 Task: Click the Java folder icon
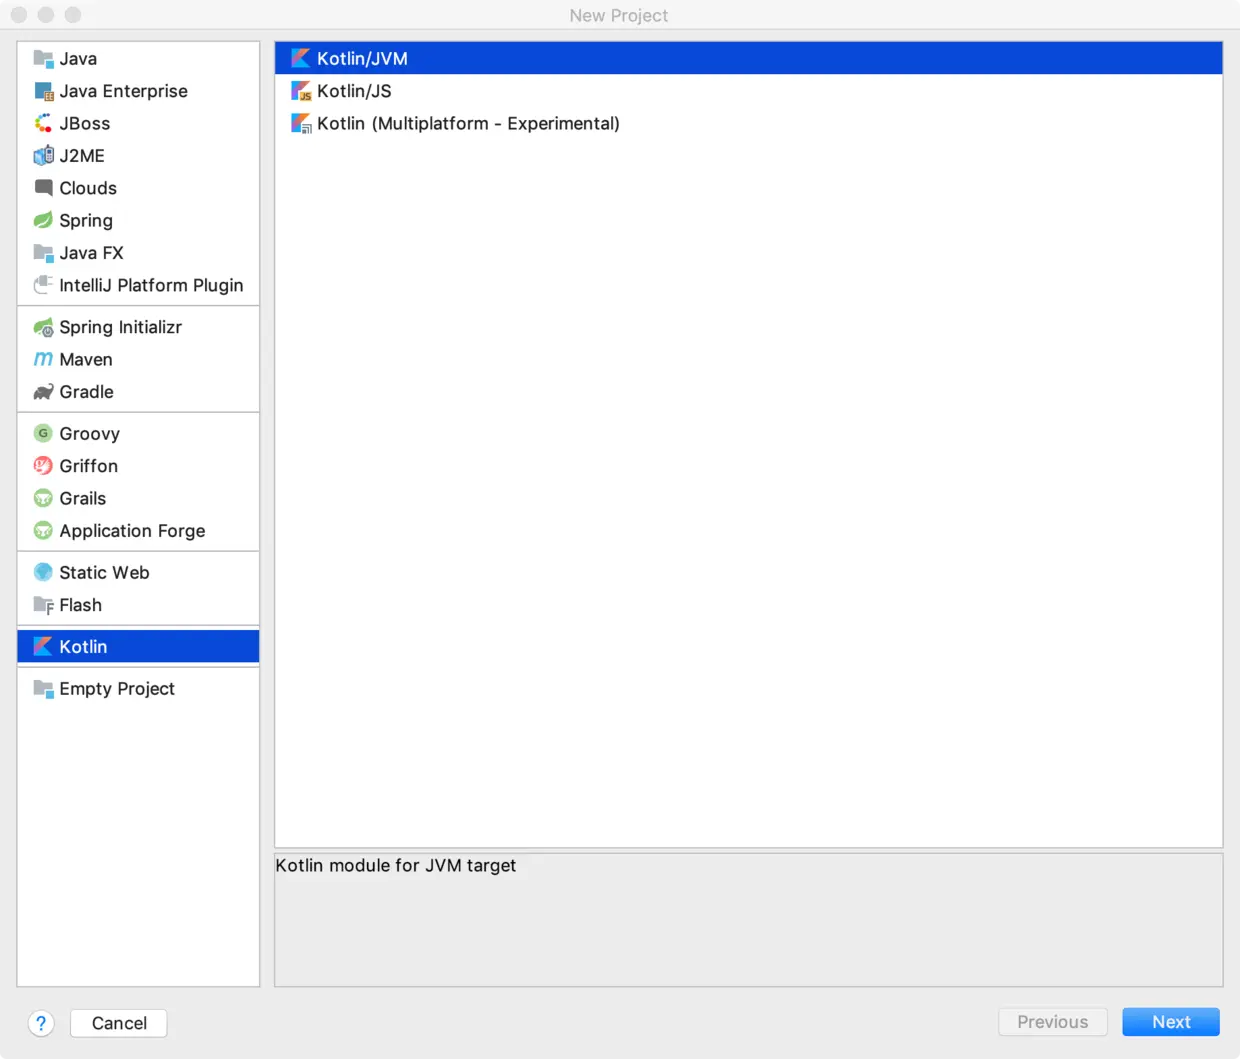[43, 59]
